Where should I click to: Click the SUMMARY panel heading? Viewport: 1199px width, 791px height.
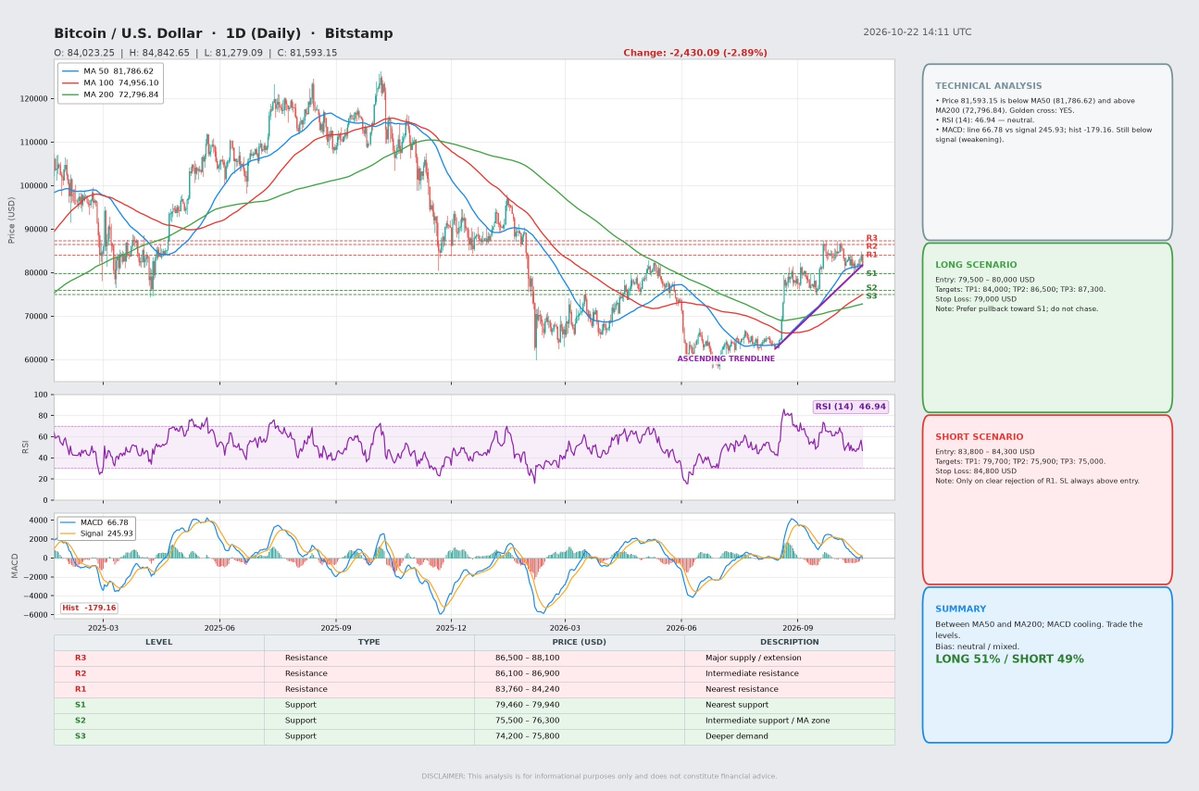tap(960, 609)
